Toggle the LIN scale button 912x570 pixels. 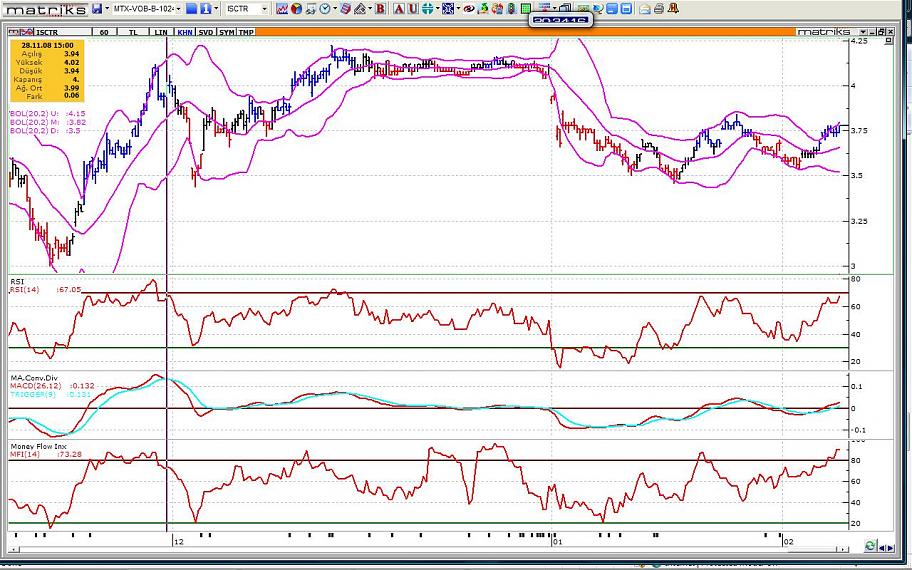(x=161, y=32)
